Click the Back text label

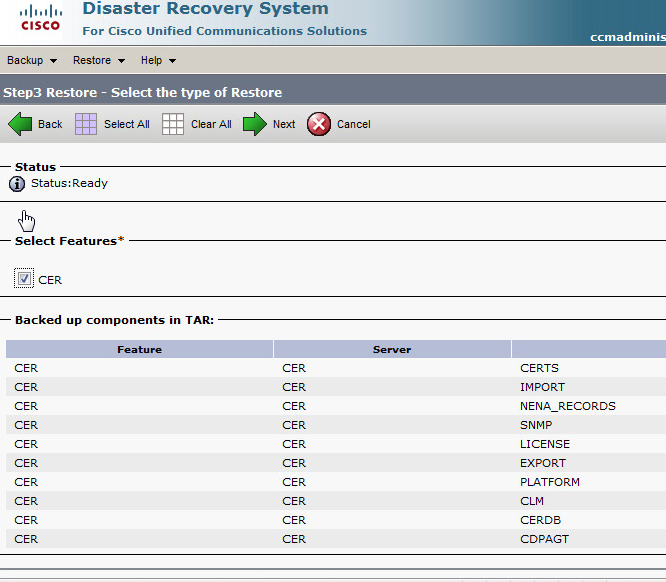click(50, 124)
